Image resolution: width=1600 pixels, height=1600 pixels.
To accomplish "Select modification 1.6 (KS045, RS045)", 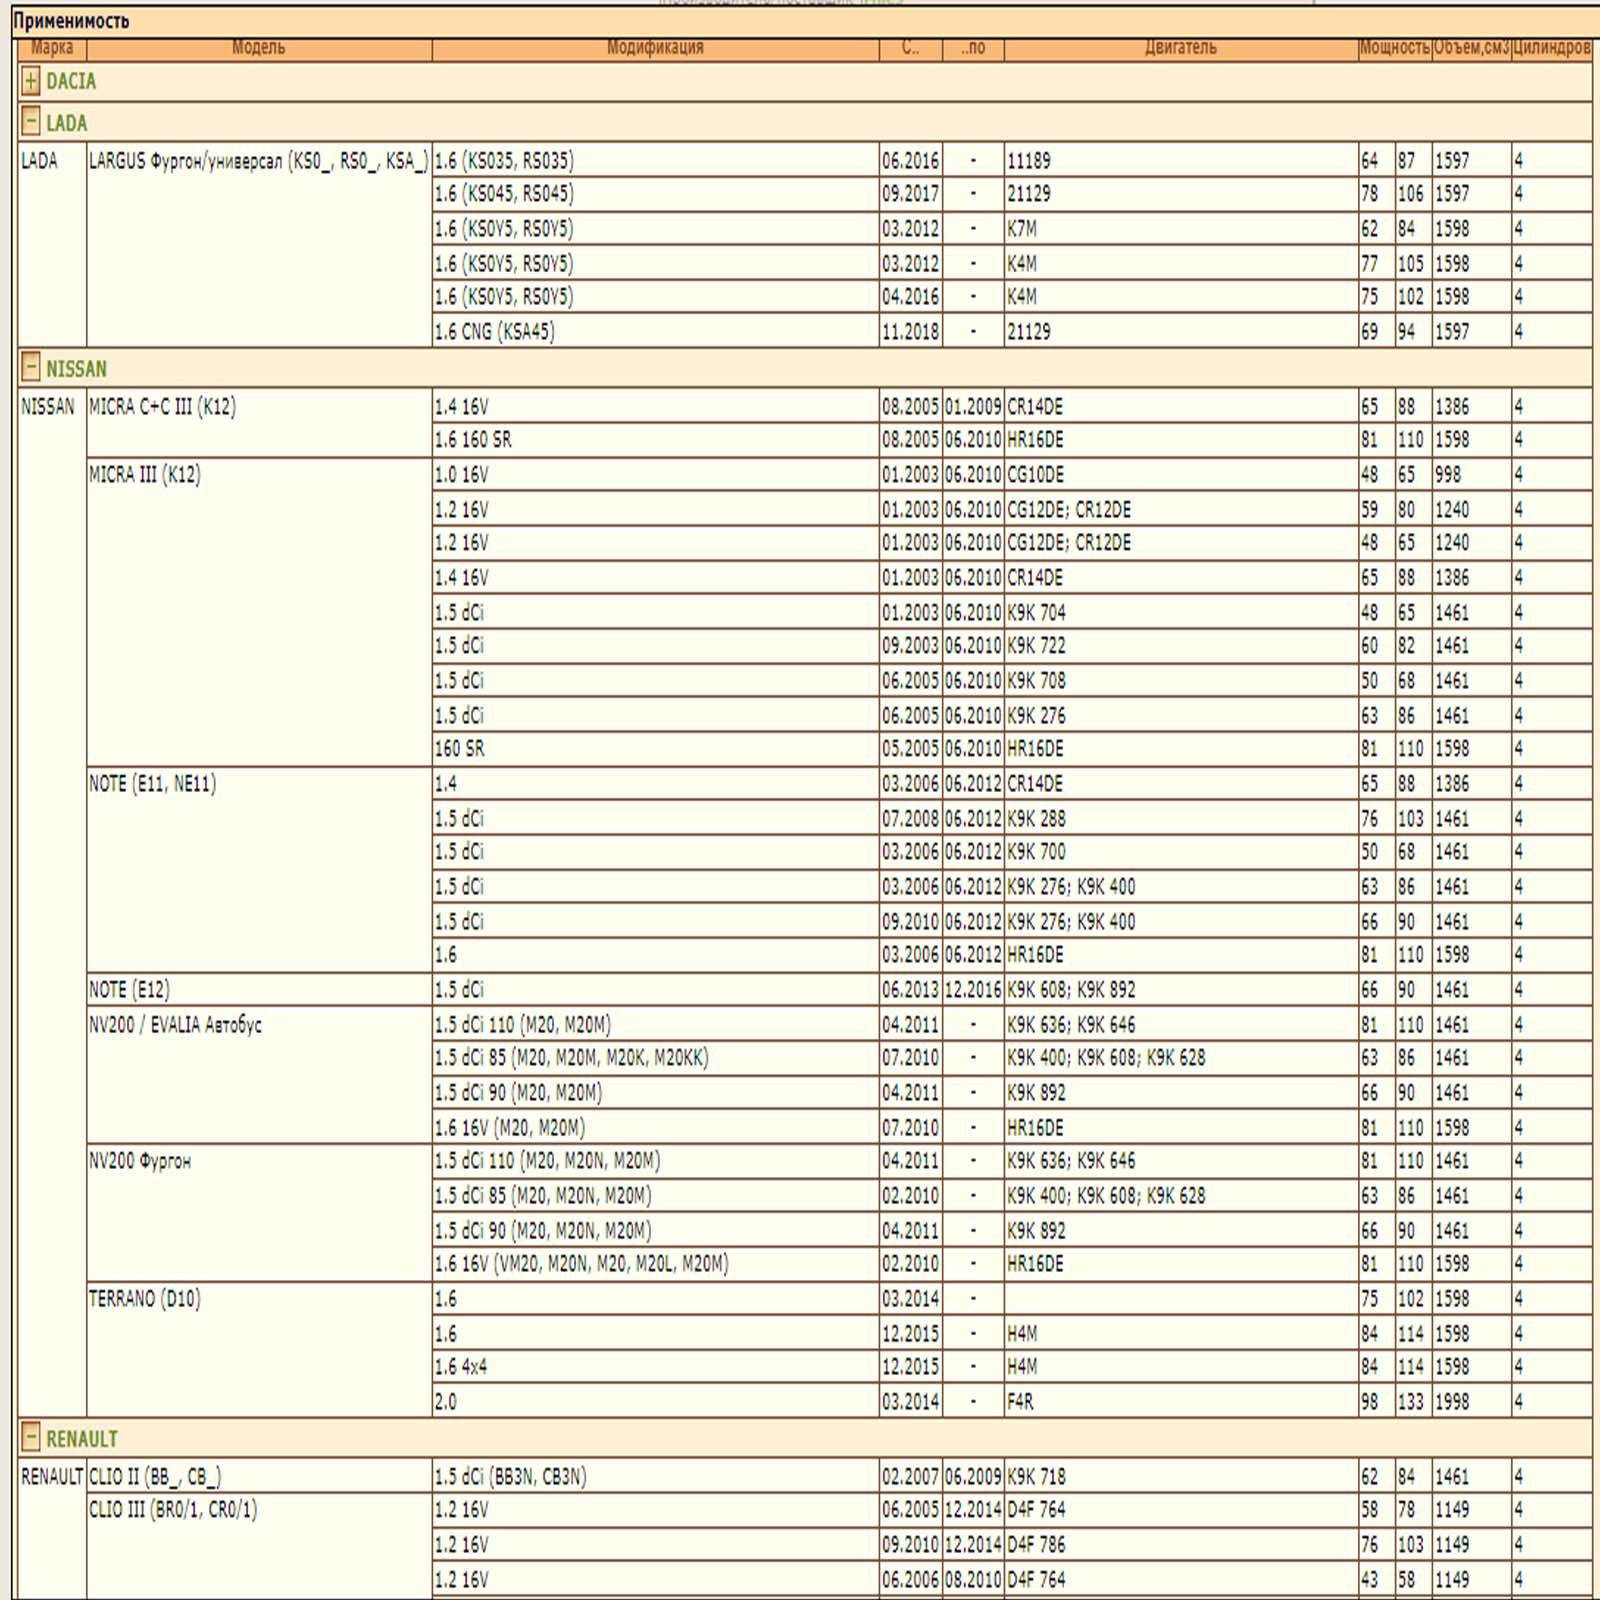I will (x=504, y=194).
